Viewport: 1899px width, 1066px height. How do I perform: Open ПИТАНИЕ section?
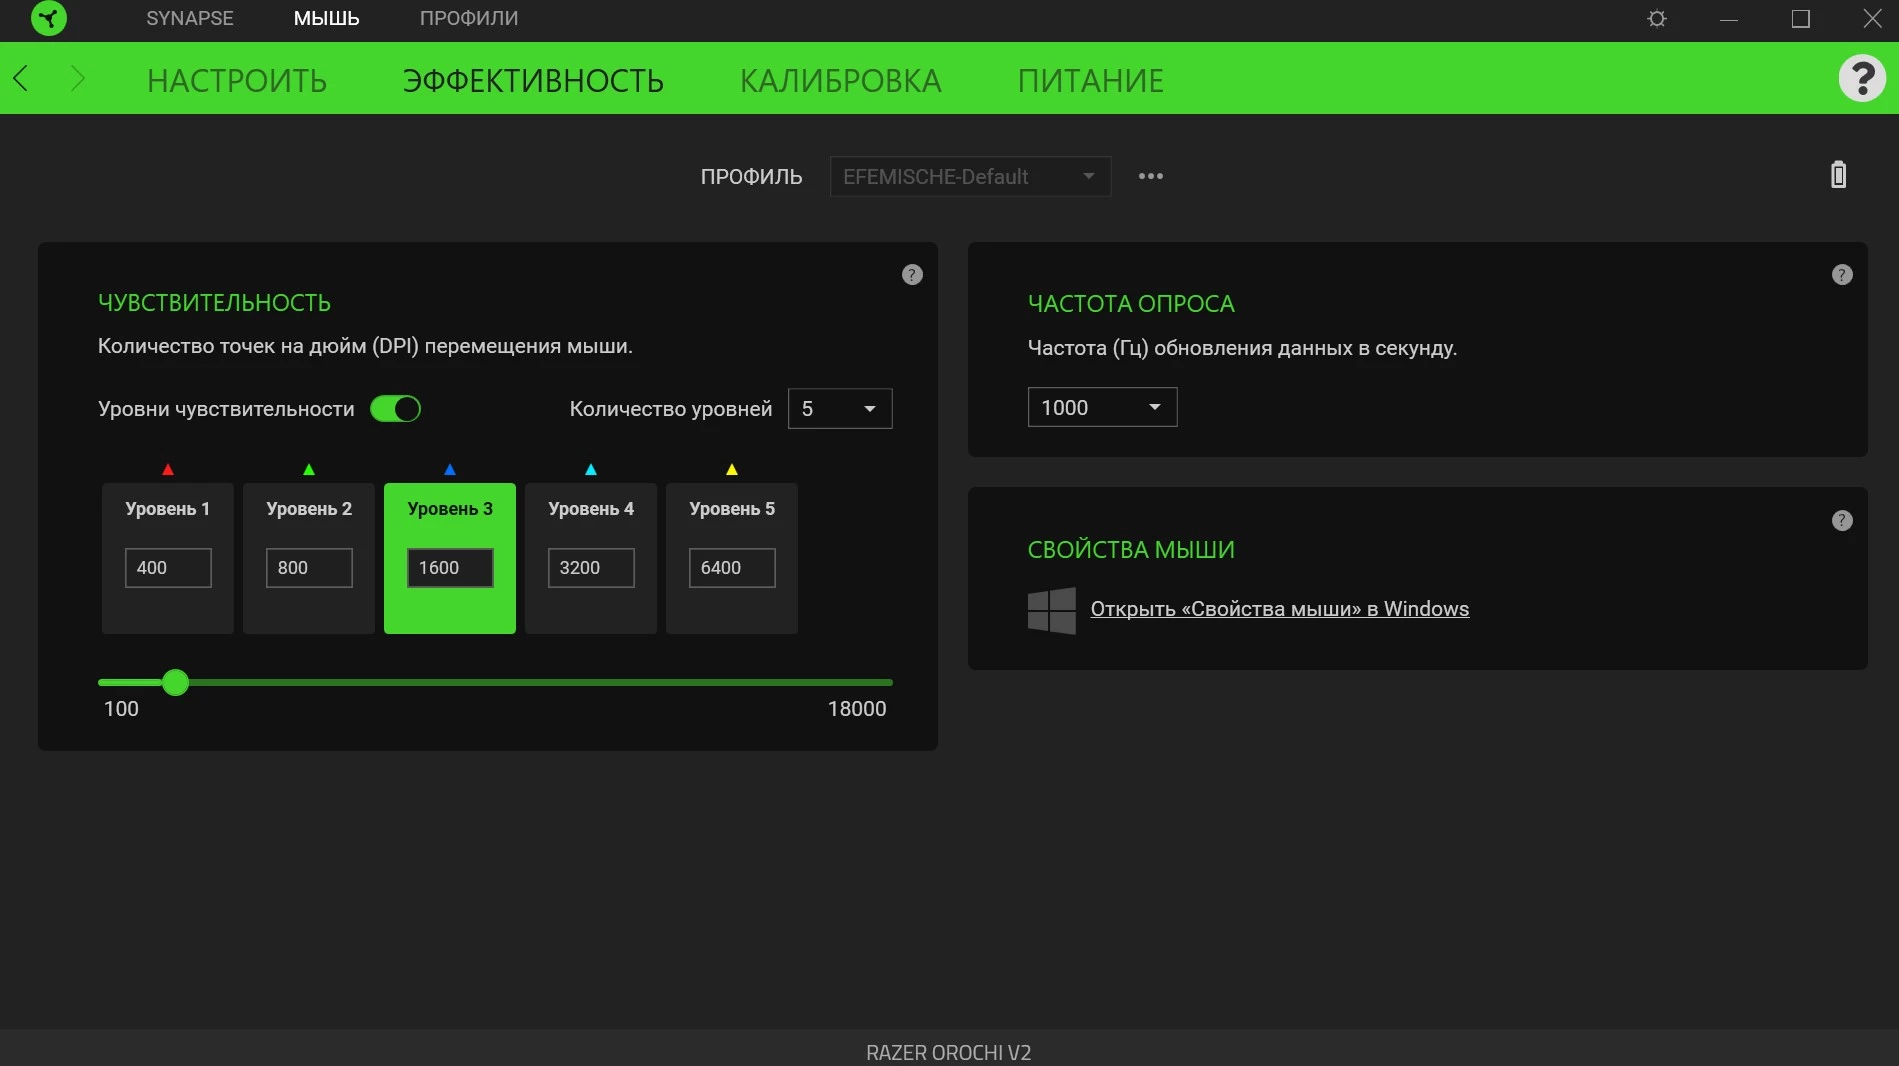click(x=1090, y=80)
